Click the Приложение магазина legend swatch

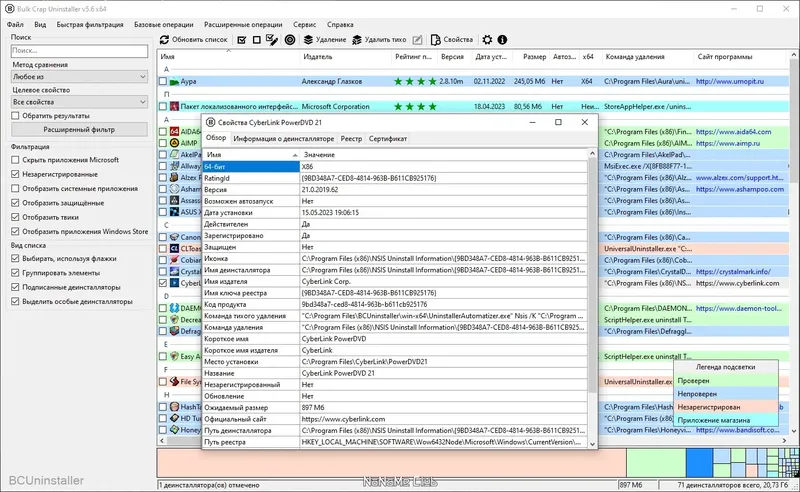(x=726, y=421)
